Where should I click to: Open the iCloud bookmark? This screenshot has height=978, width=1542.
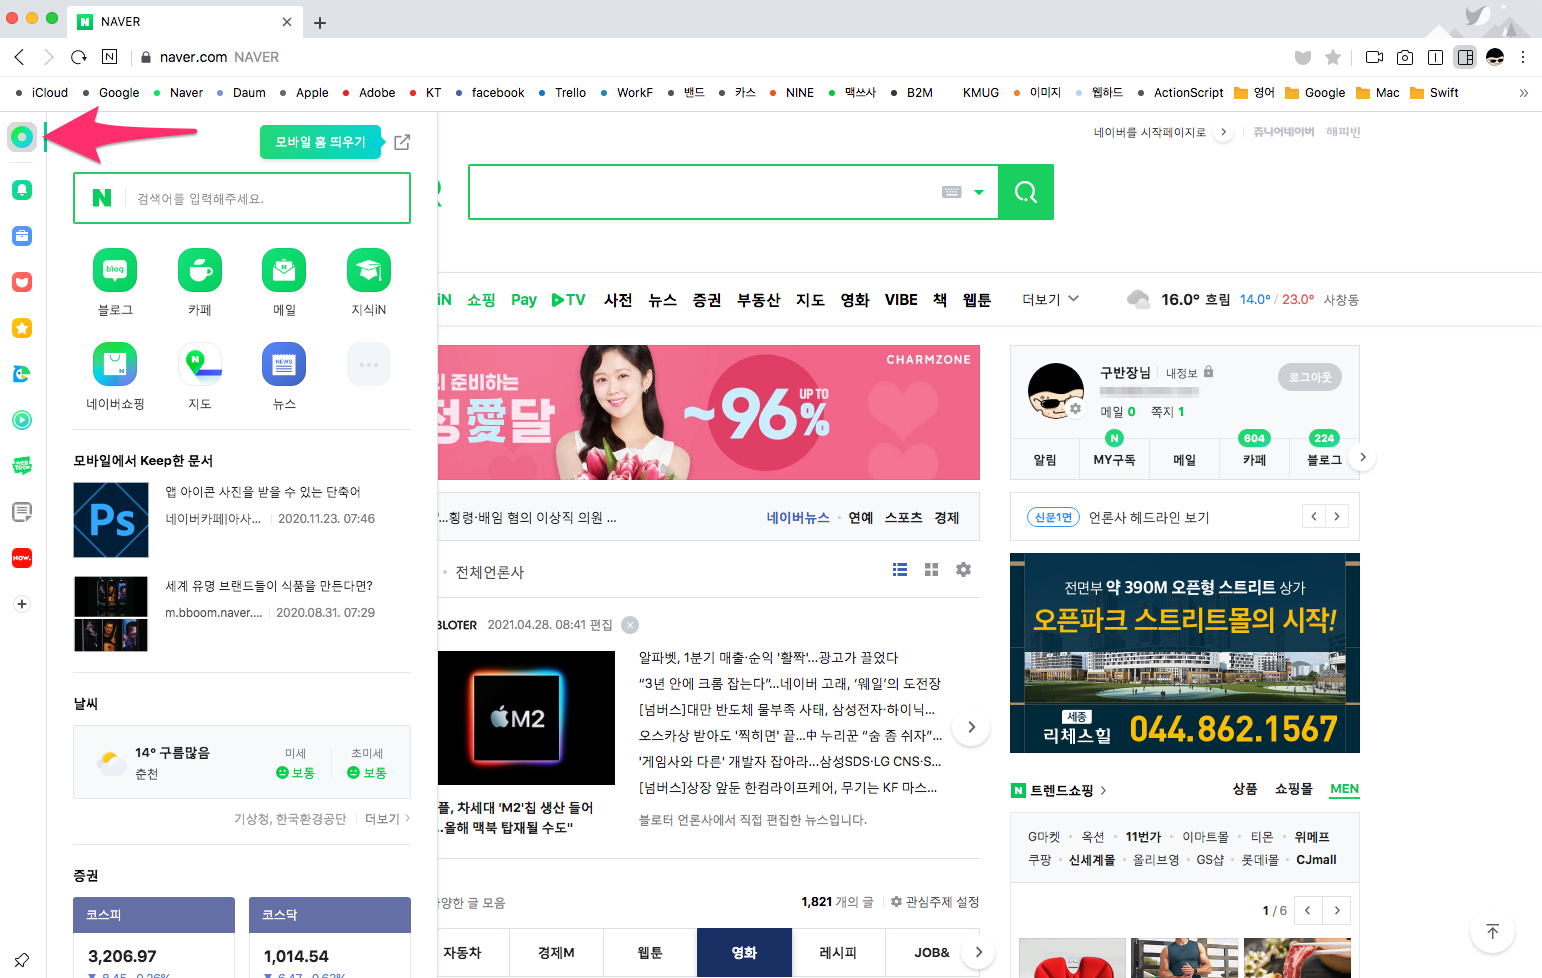(42, 93)
